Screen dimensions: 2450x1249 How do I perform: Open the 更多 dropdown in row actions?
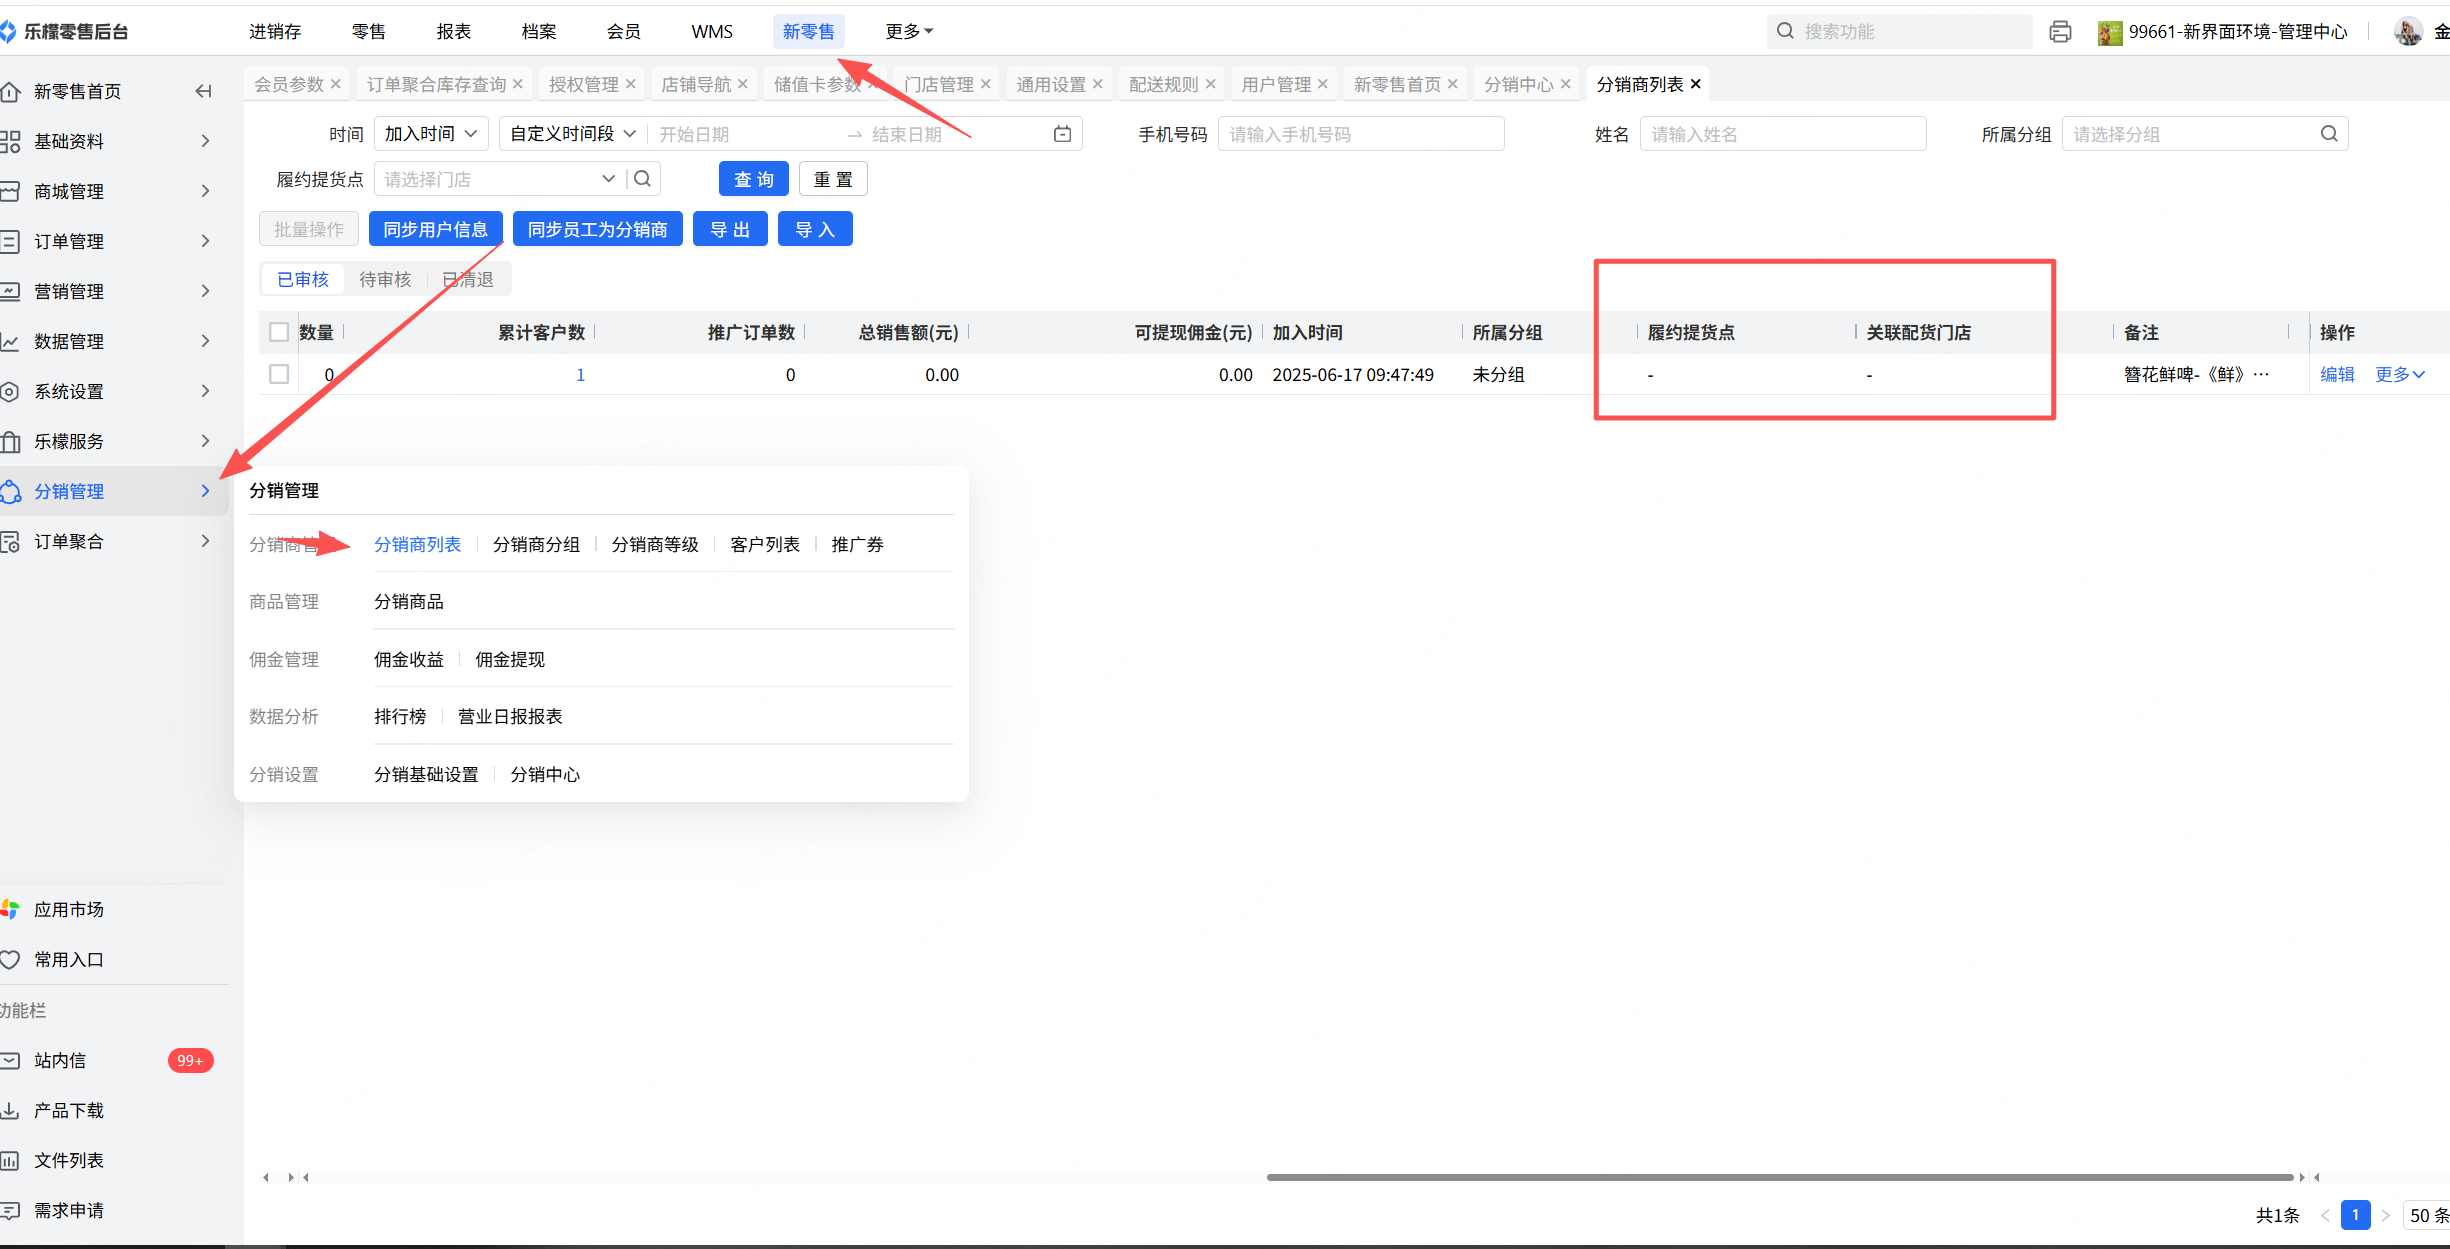click(2399, 374)
